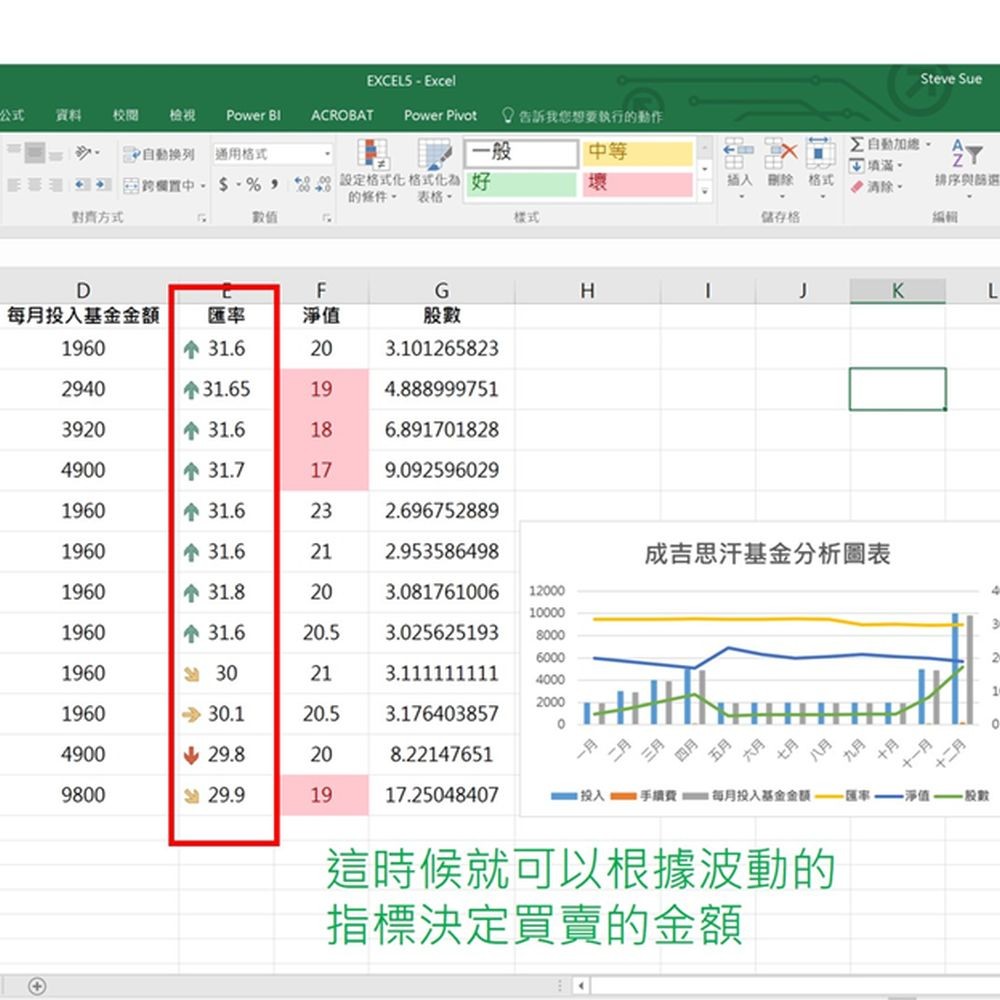This screenshot has height=1000, width=1000.
Task: Align text right in the alignment group
Action: point(56,185)
